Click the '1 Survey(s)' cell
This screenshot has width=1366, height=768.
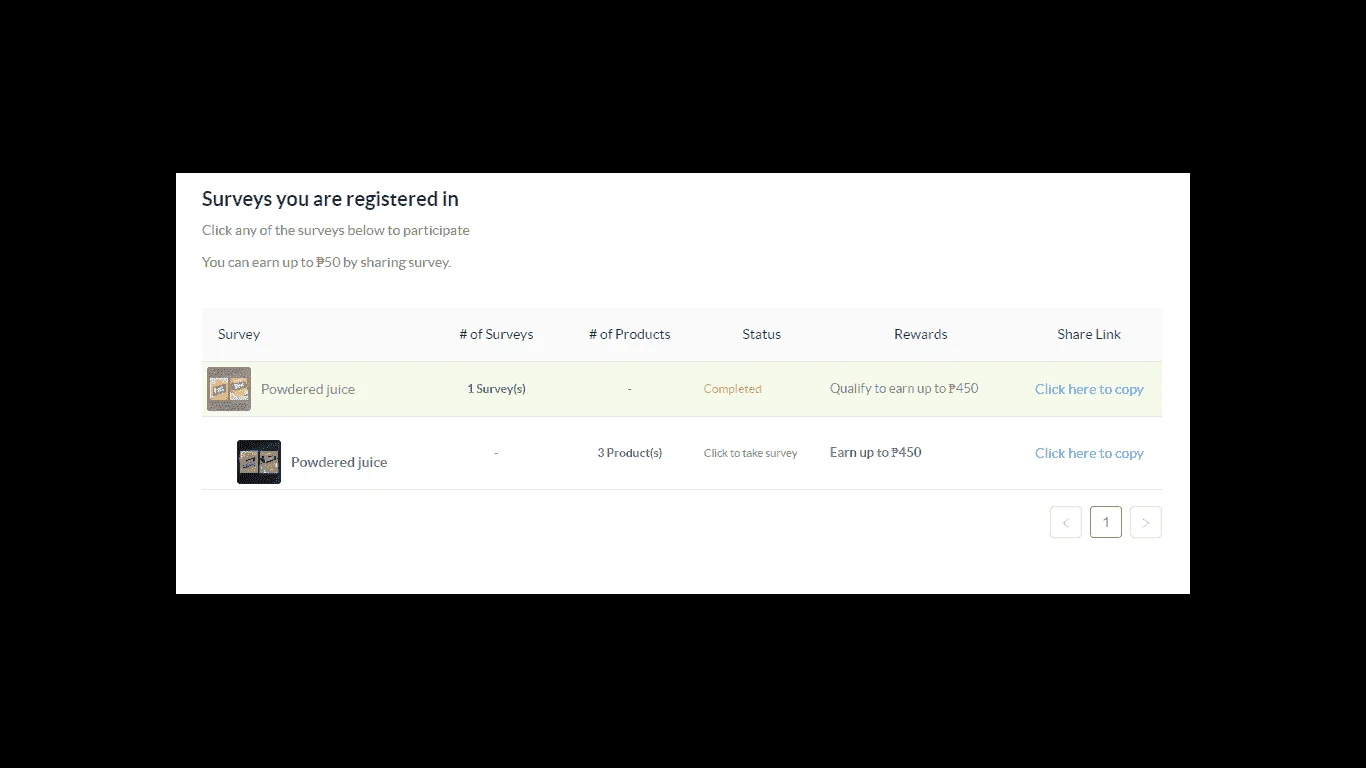(x=496, y=389)
